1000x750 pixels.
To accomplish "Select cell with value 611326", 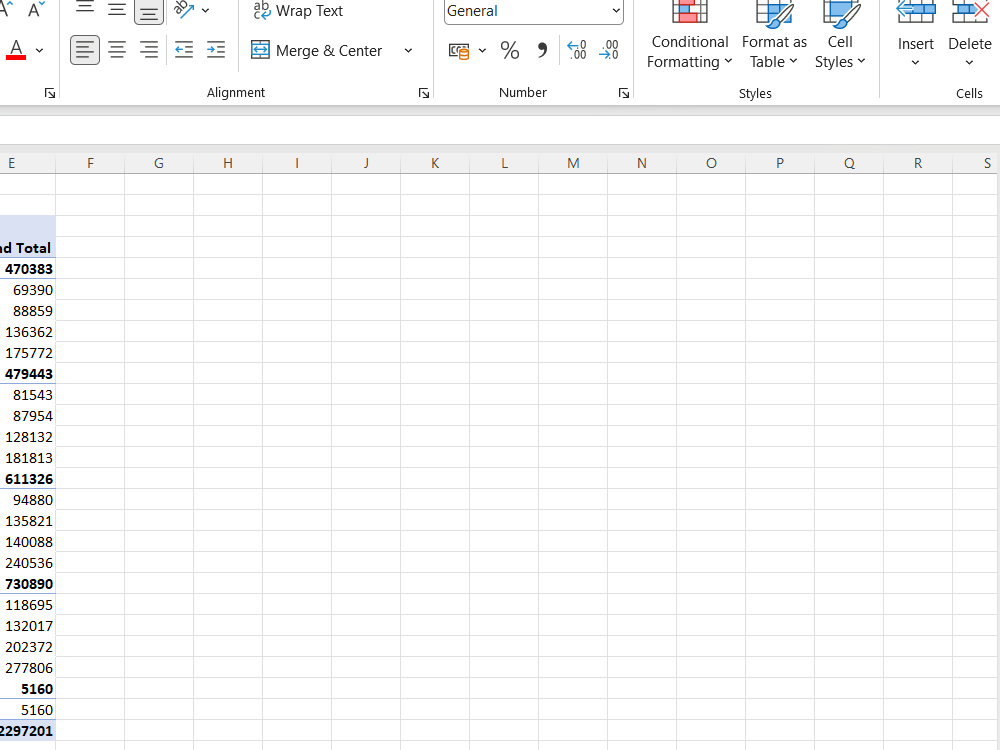I will (27, 479).
